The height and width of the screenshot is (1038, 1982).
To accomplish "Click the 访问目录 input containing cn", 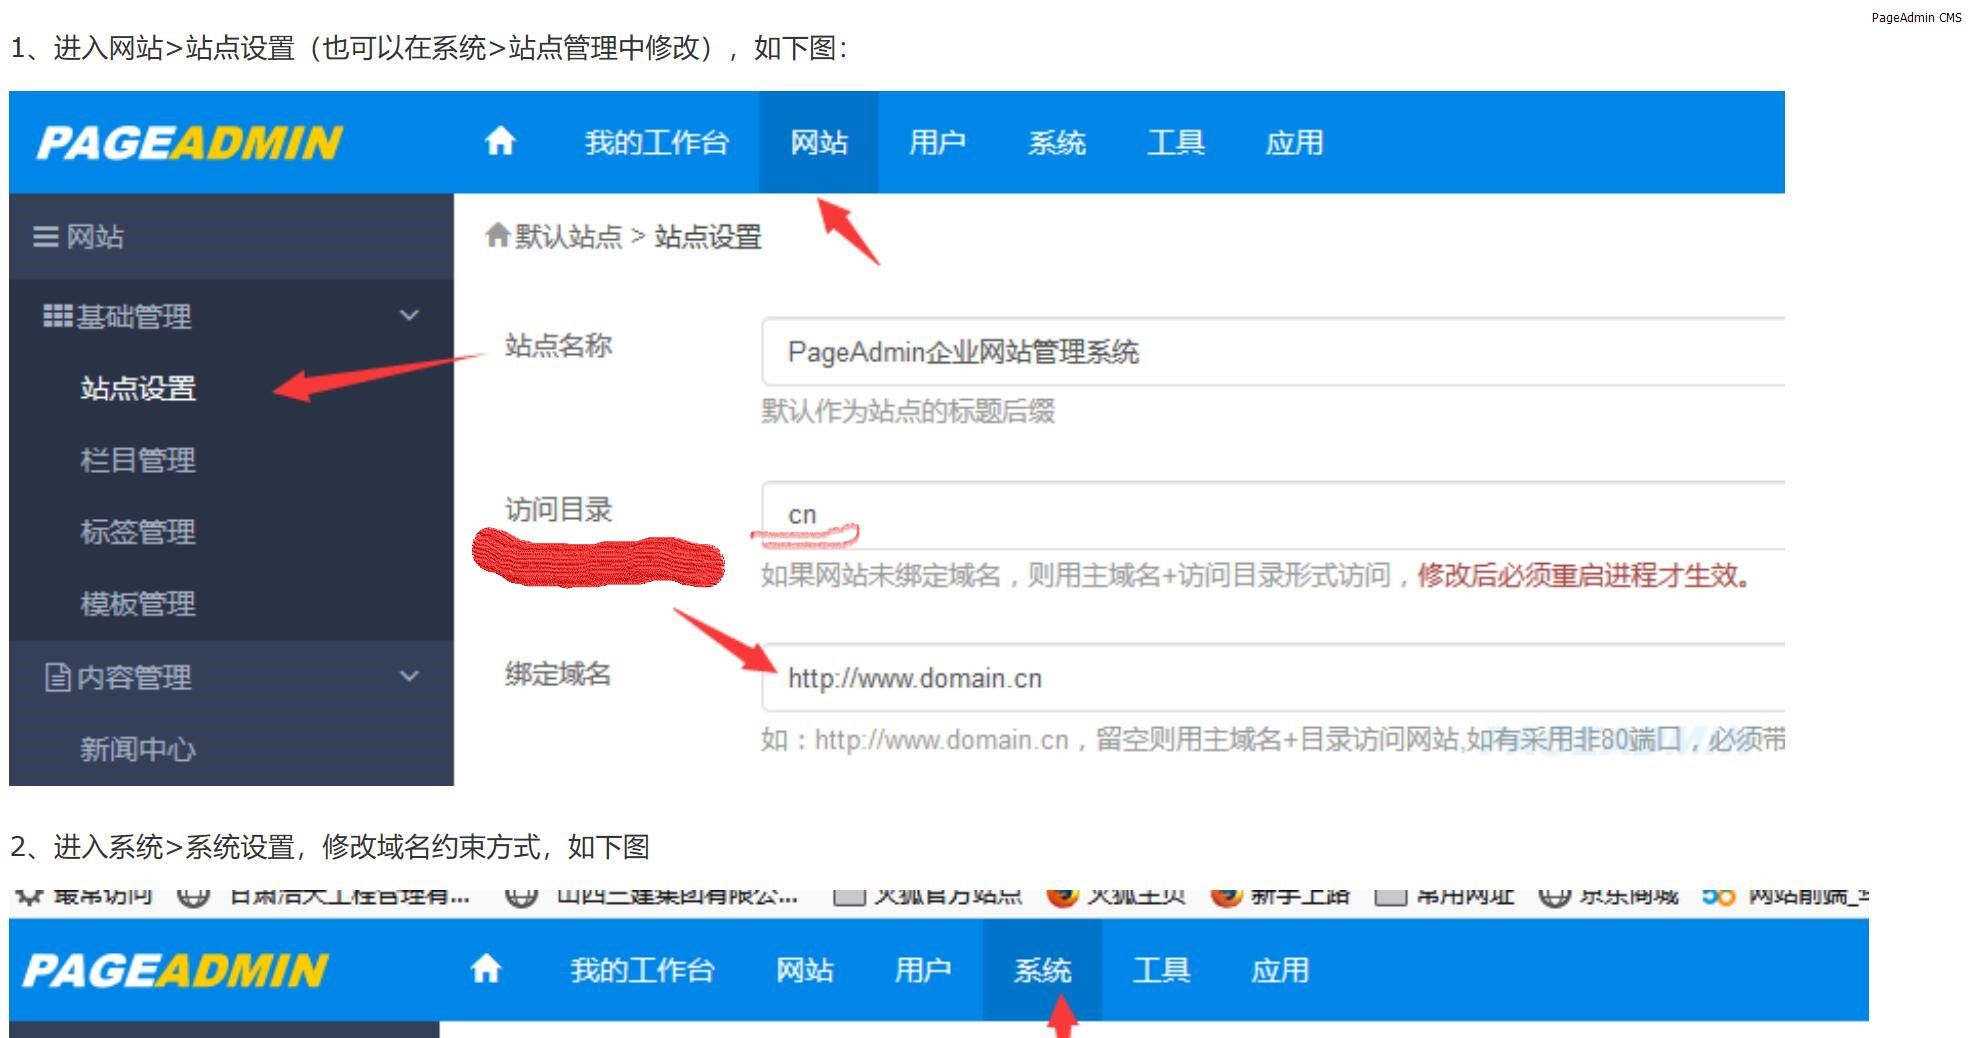I will (1273, 515).
